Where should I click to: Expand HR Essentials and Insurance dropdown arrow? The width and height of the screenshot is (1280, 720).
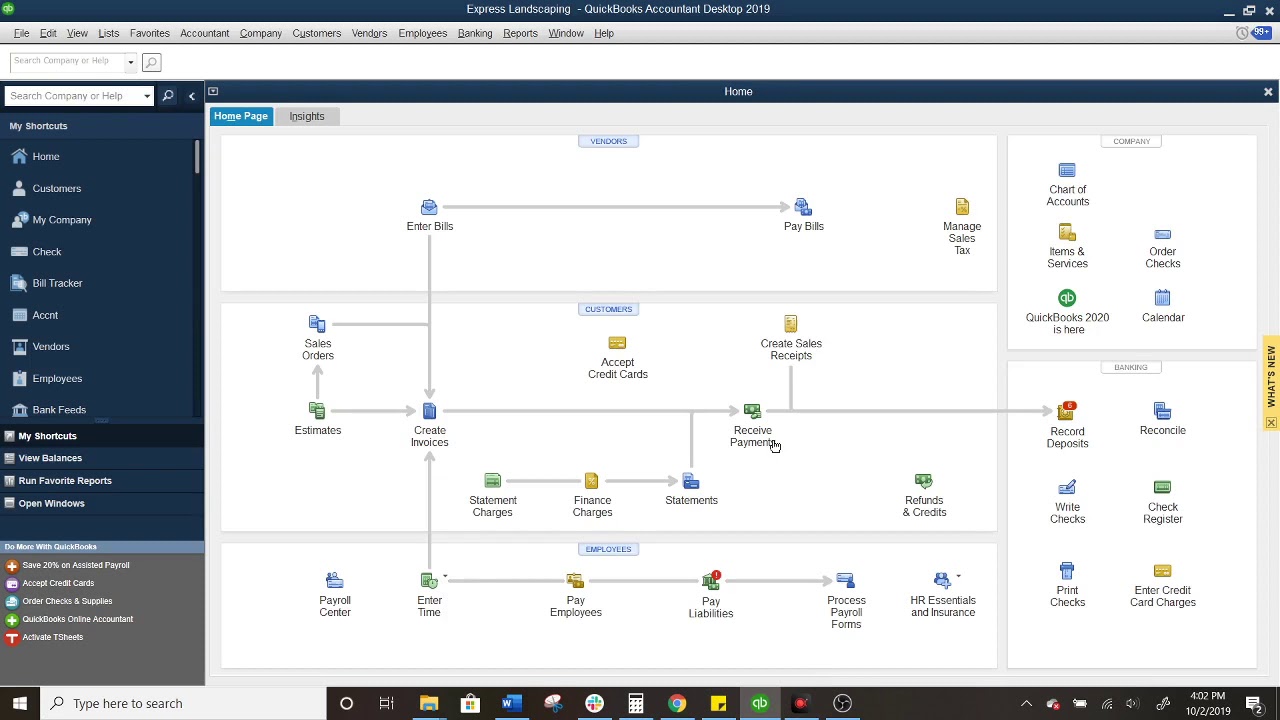point(958,576)
